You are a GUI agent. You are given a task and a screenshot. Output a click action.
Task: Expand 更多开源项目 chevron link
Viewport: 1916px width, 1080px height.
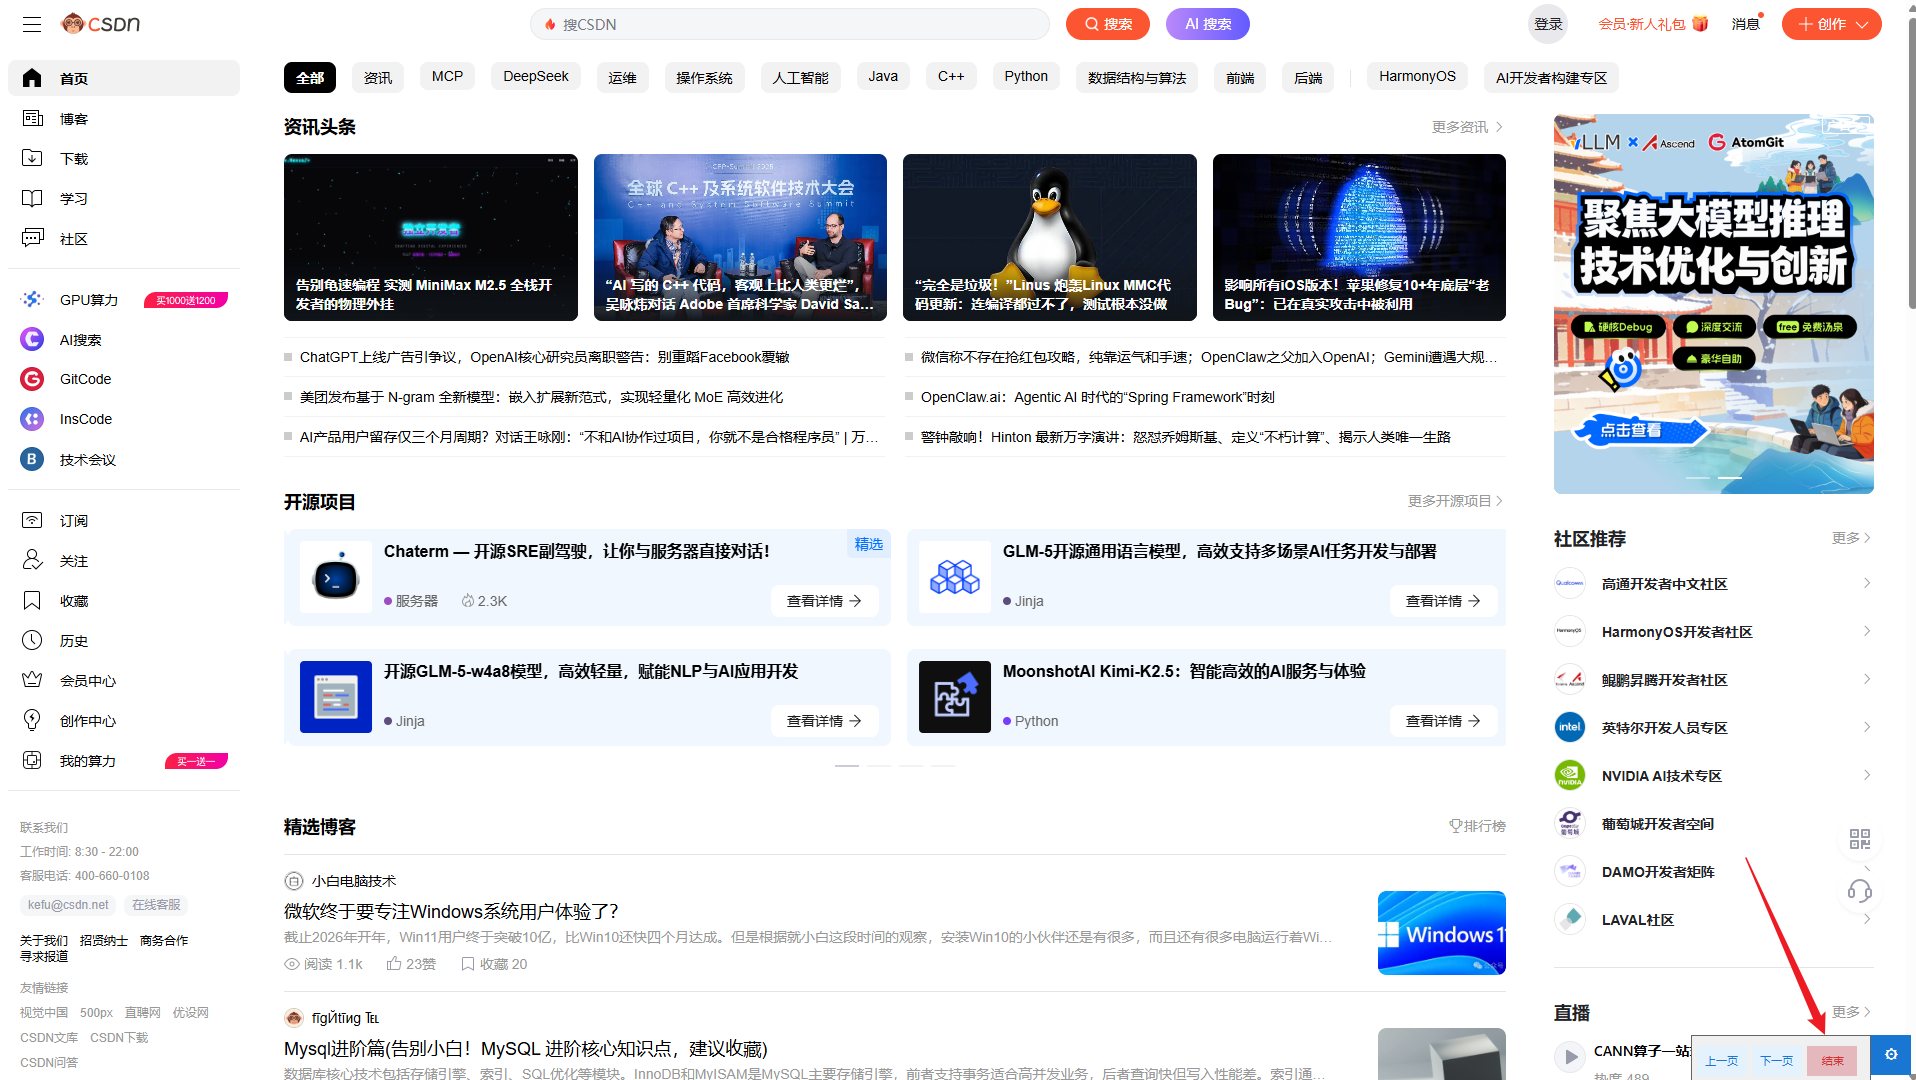pos(1455,501)
